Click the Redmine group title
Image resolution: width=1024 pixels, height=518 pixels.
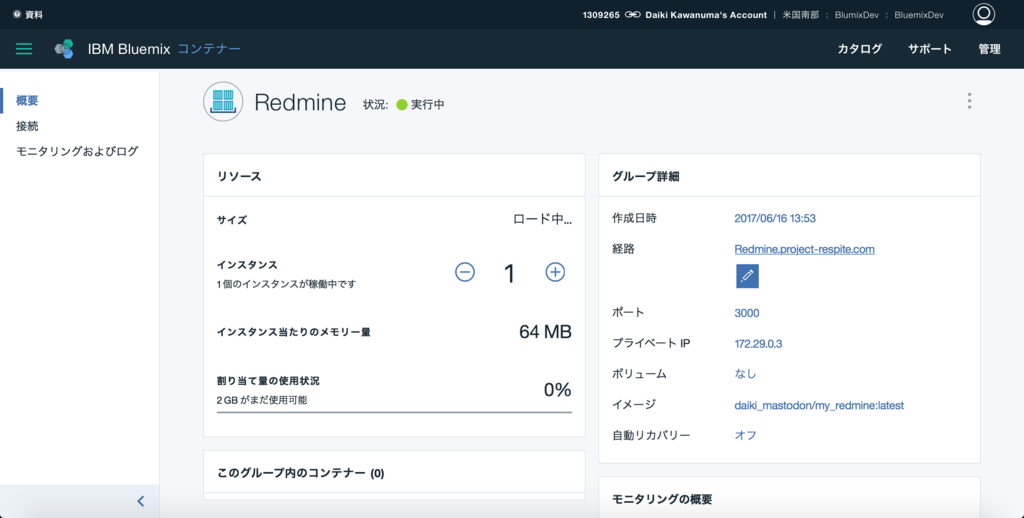tap(300, 103)
